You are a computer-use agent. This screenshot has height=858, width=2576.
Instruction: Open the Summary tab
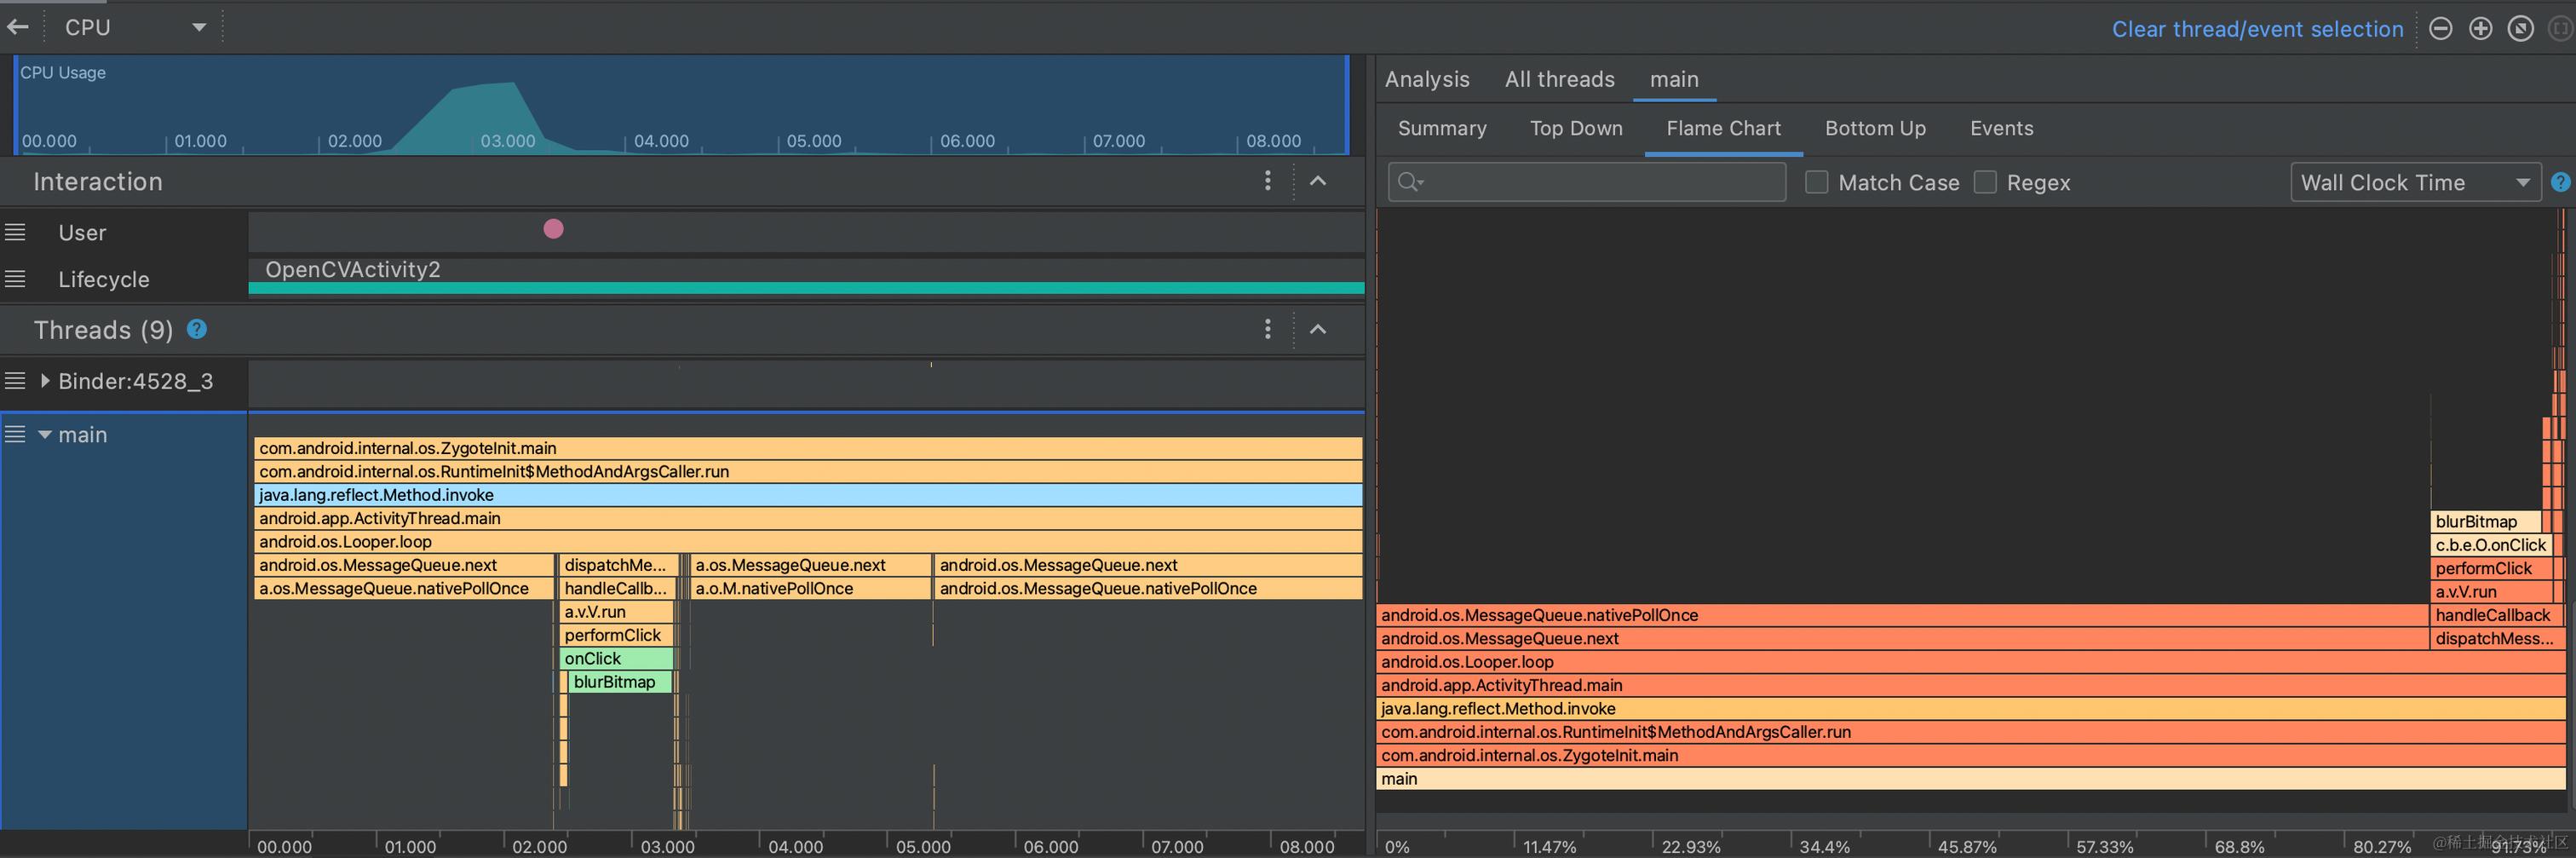1442,128
